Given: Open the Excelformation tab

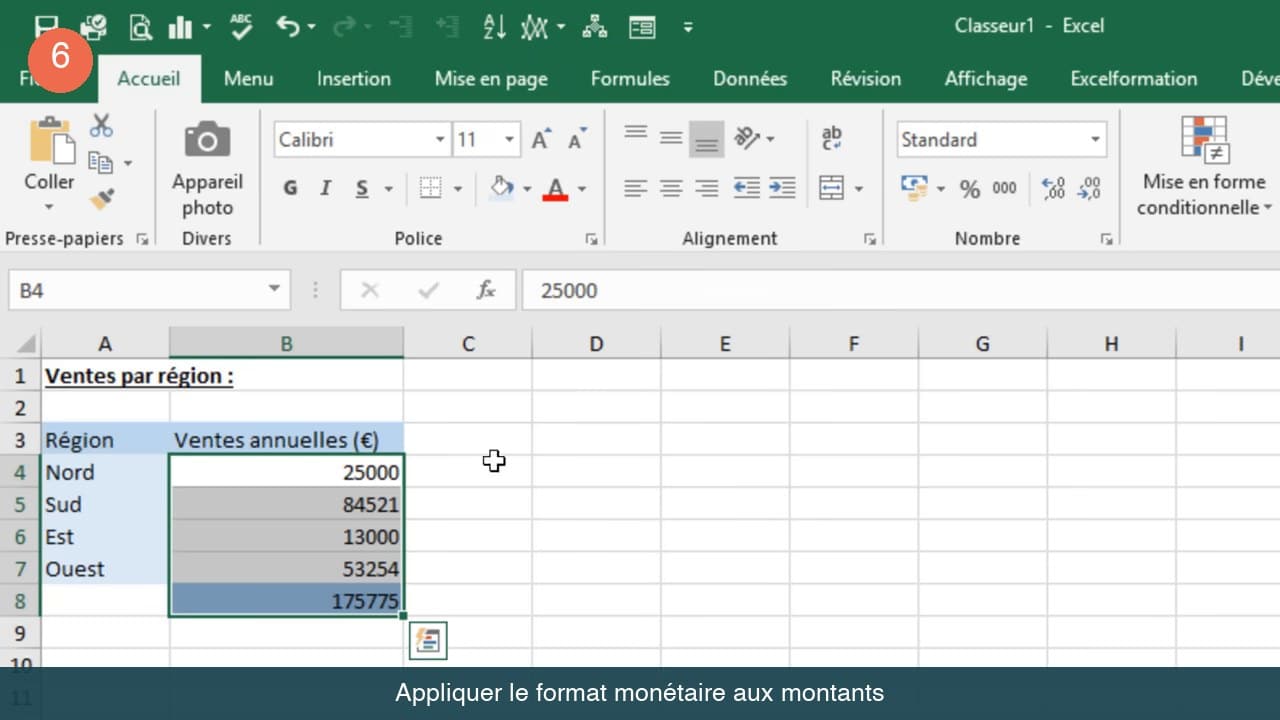Looking at the screenshot, I should pos(1134,78).
